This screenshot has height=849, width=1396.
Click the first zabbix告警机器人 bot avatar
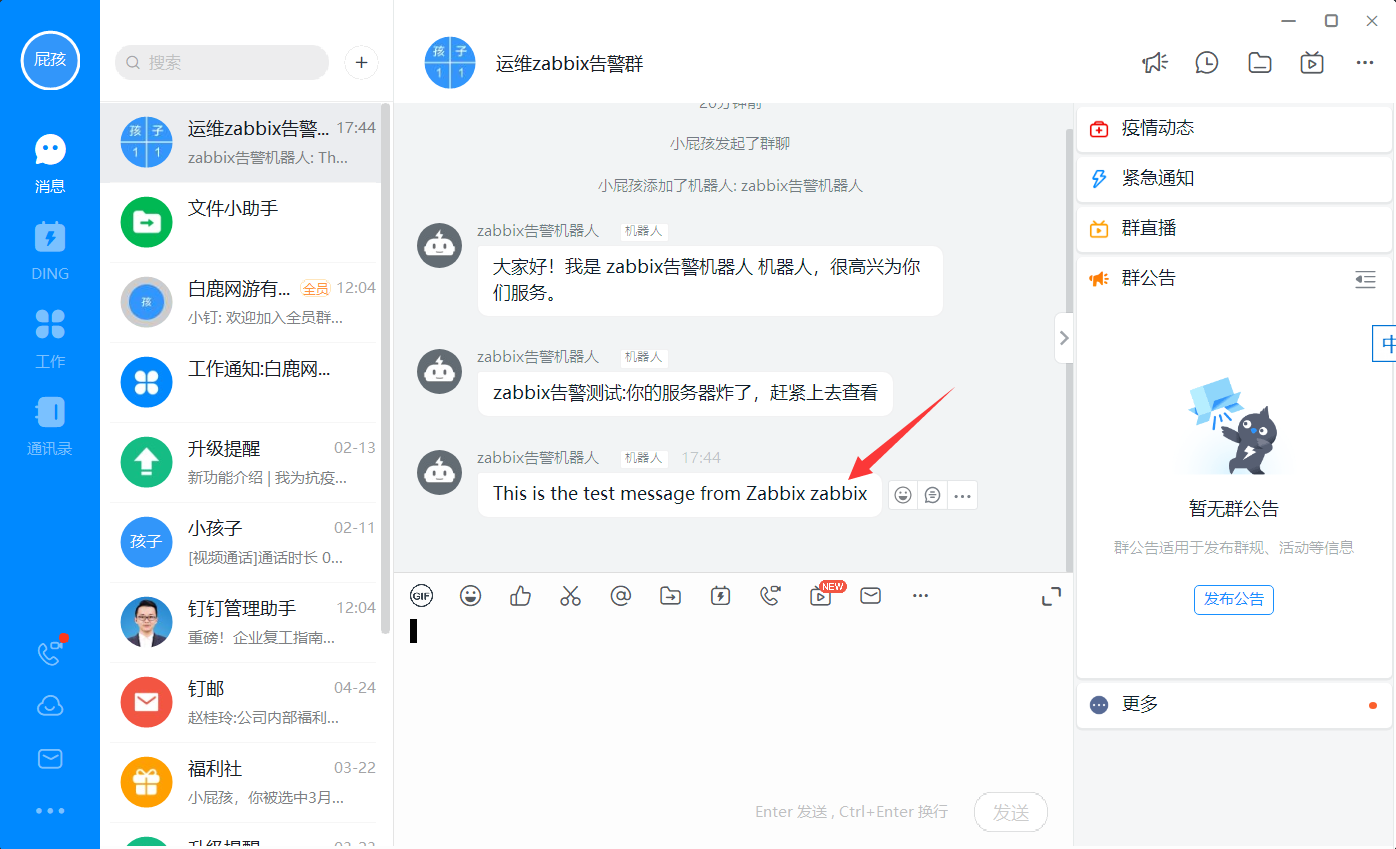[439, 245]
